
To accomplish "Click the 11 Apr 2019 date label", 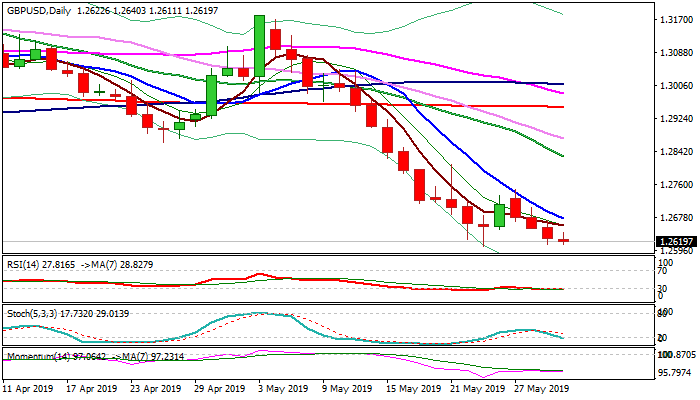I will tap(29, 388).
